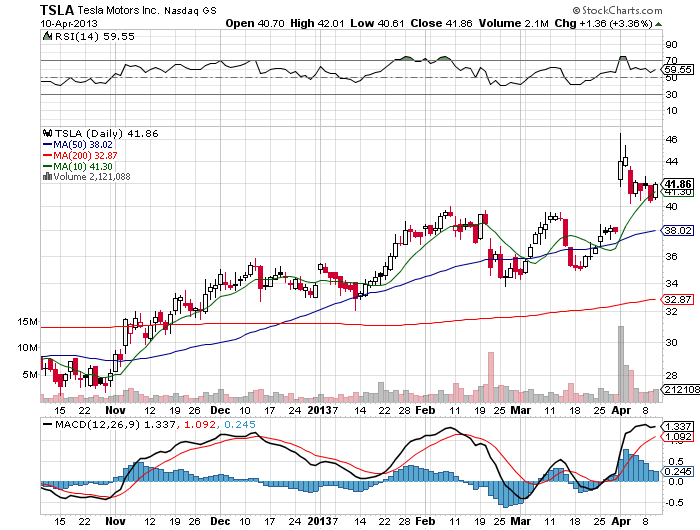This screenshot has width=700, height=530.
Task: Click the 'Close 41.86' header value
Action: pyautogui.click(x=442, y=23)
